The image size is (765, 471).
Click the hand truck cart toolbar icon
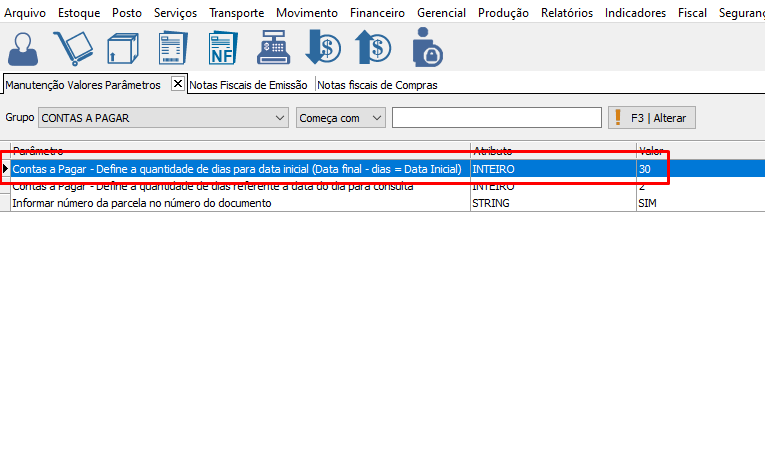pos(73,48)
